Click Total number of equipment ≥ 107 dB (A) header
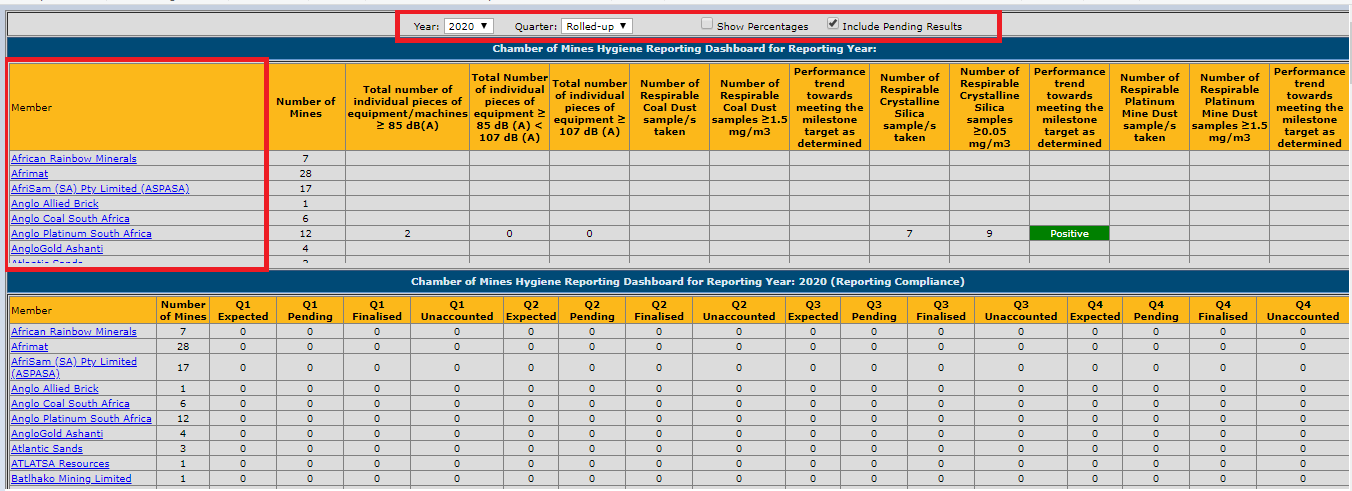The width and height of the screenshot is (1352, 491). [x=590, y=107]
